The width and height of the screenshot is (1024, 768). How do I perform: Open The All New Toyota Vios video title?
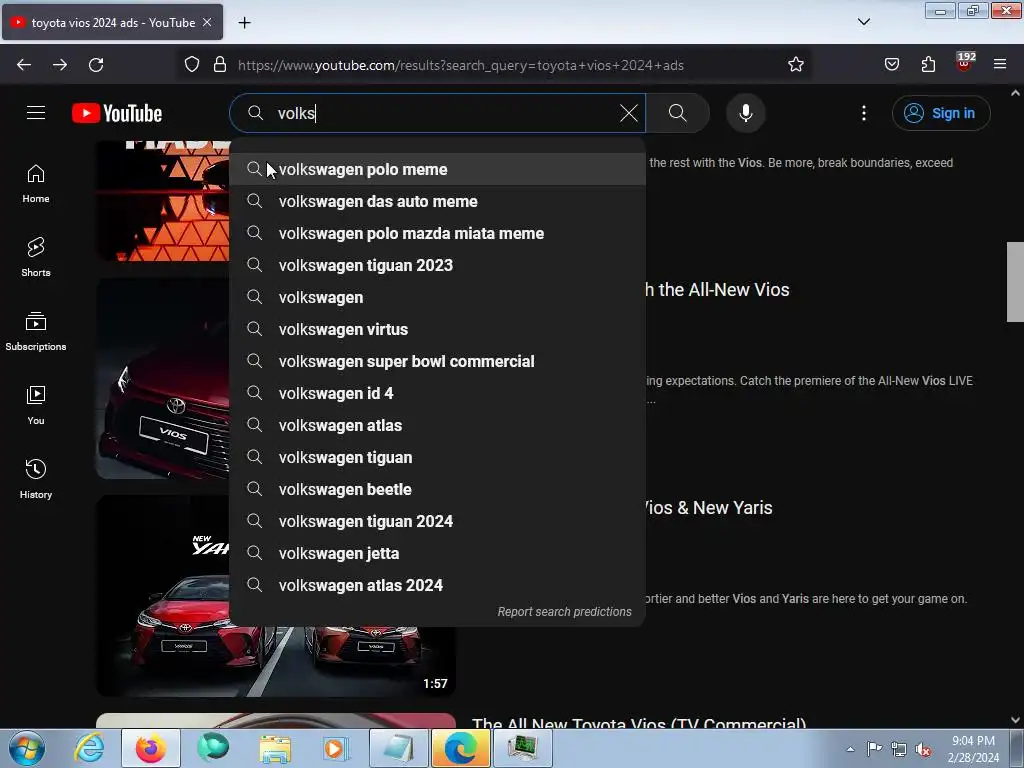pos(639,723)
